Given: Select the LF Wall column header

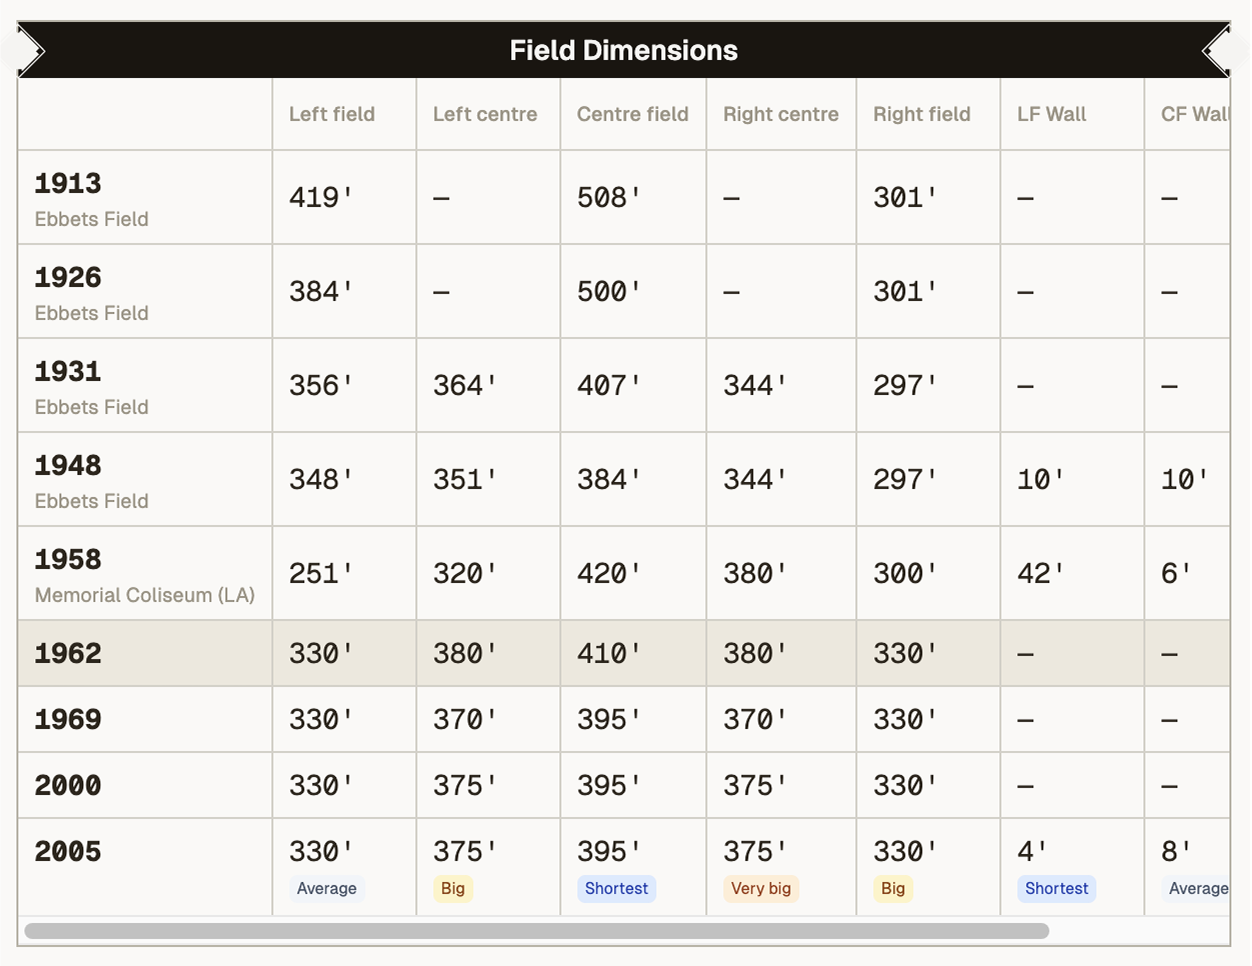Looking at the screenshot, I should tap(1050, 114).
